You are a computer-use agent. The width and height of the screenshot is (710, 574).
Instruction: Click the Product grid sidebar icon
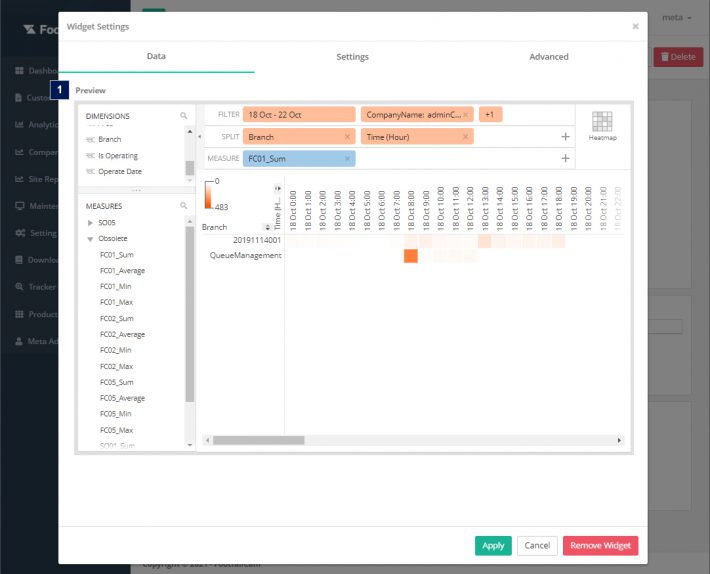pyautogui.click(x=19, y=314)
